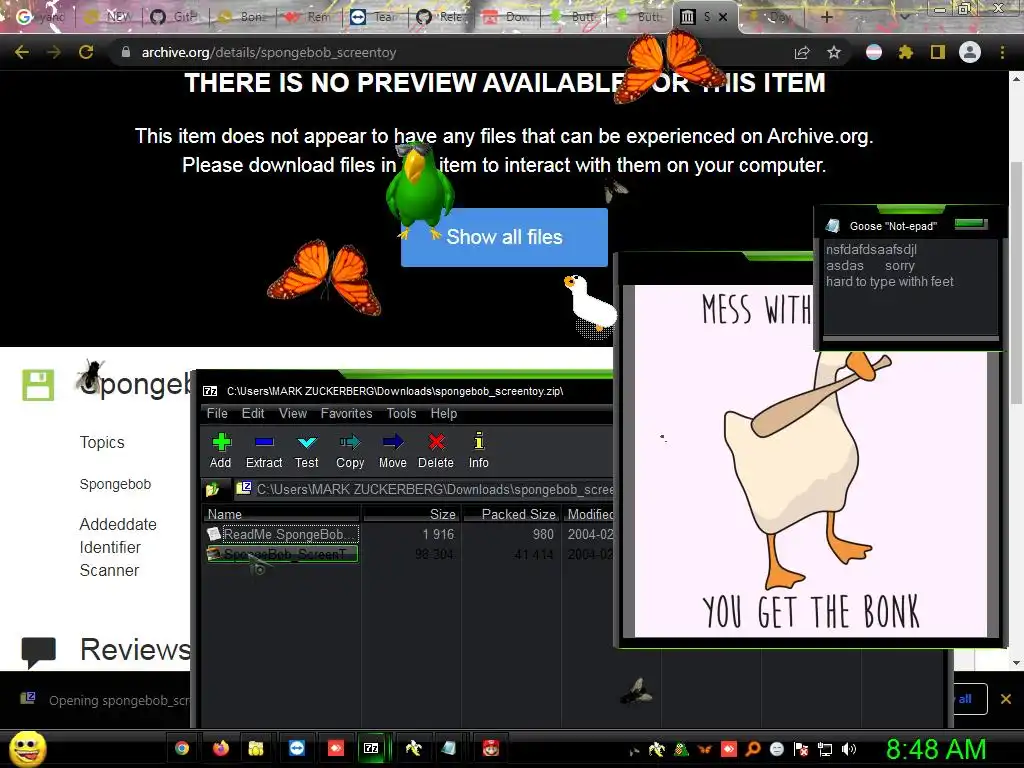
Task: Click the smiley Start button
Action: point(27,748)
